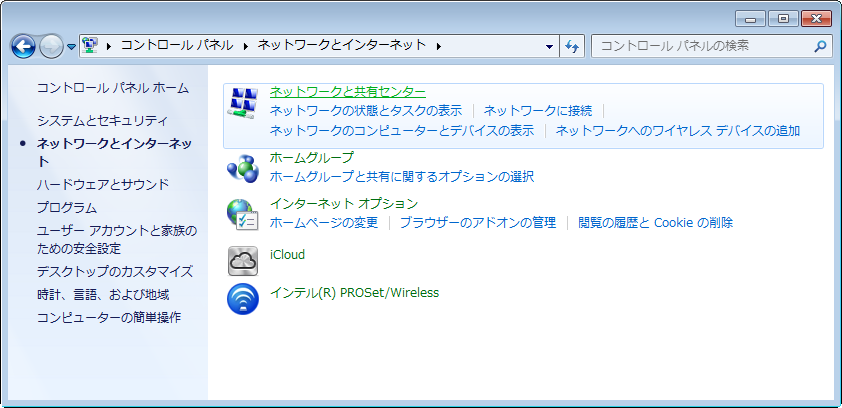
Task: Click ネットワークの状態とタスクの表示
Action: [366, 111]
